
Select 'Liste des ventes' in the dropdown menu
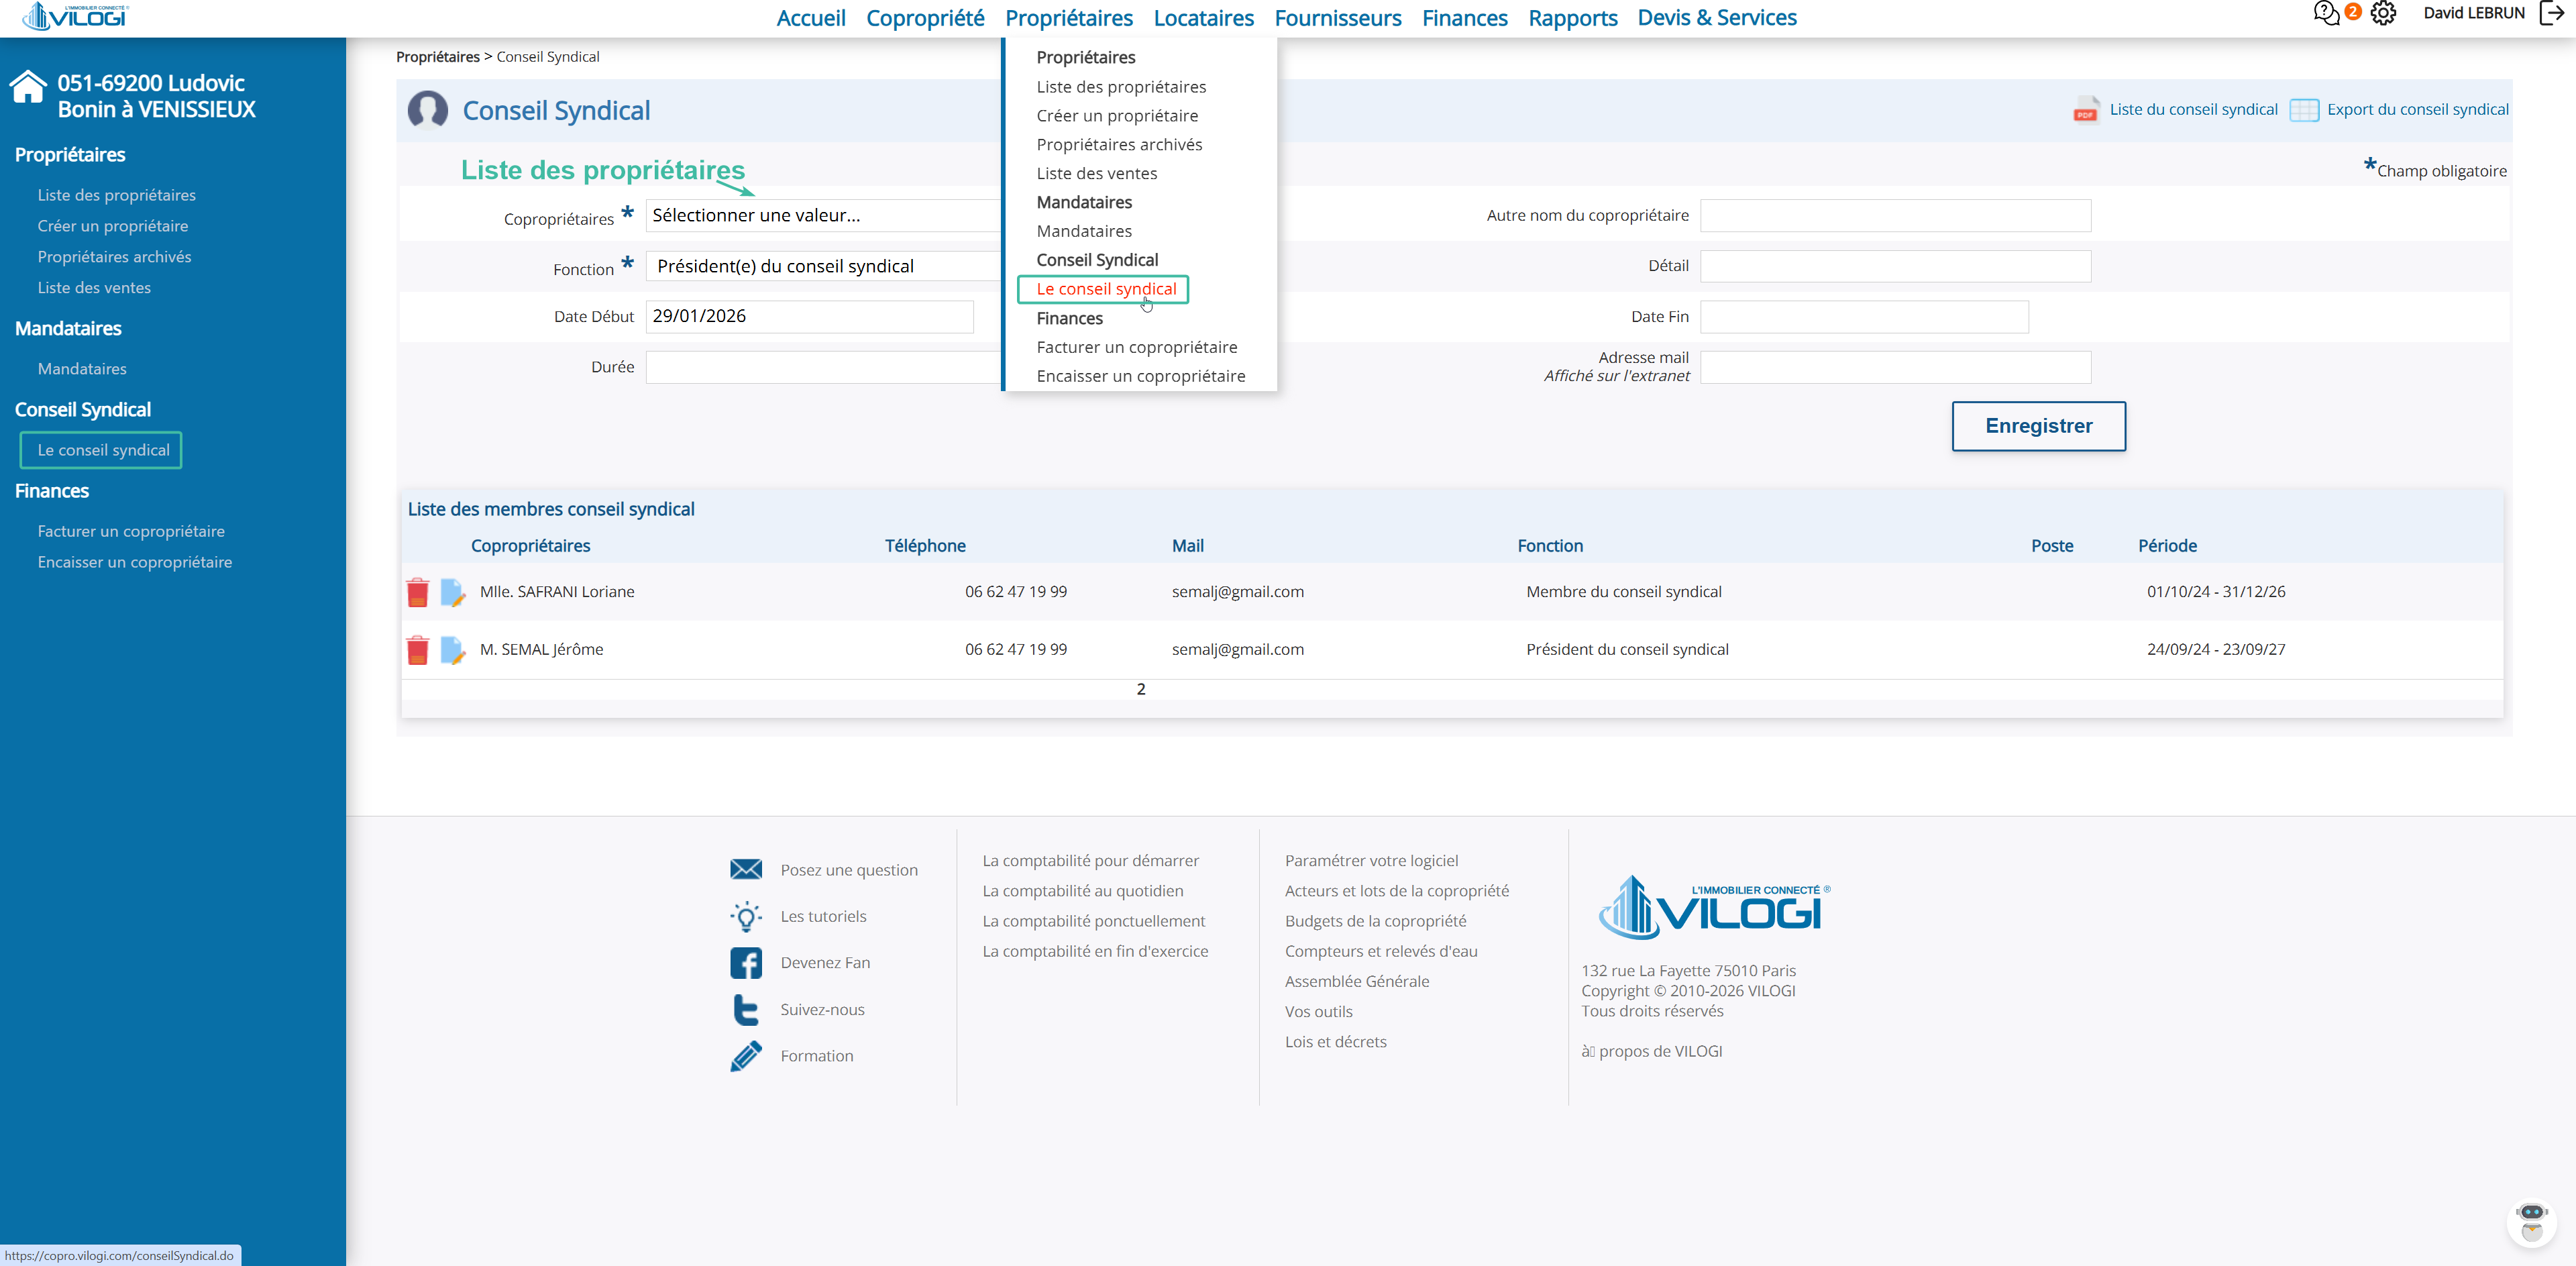coord(1097,174)
